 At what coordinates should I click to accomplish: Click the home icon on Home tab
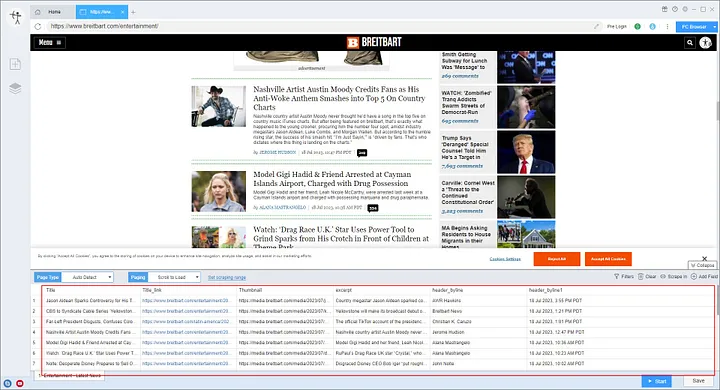point(38,12)
